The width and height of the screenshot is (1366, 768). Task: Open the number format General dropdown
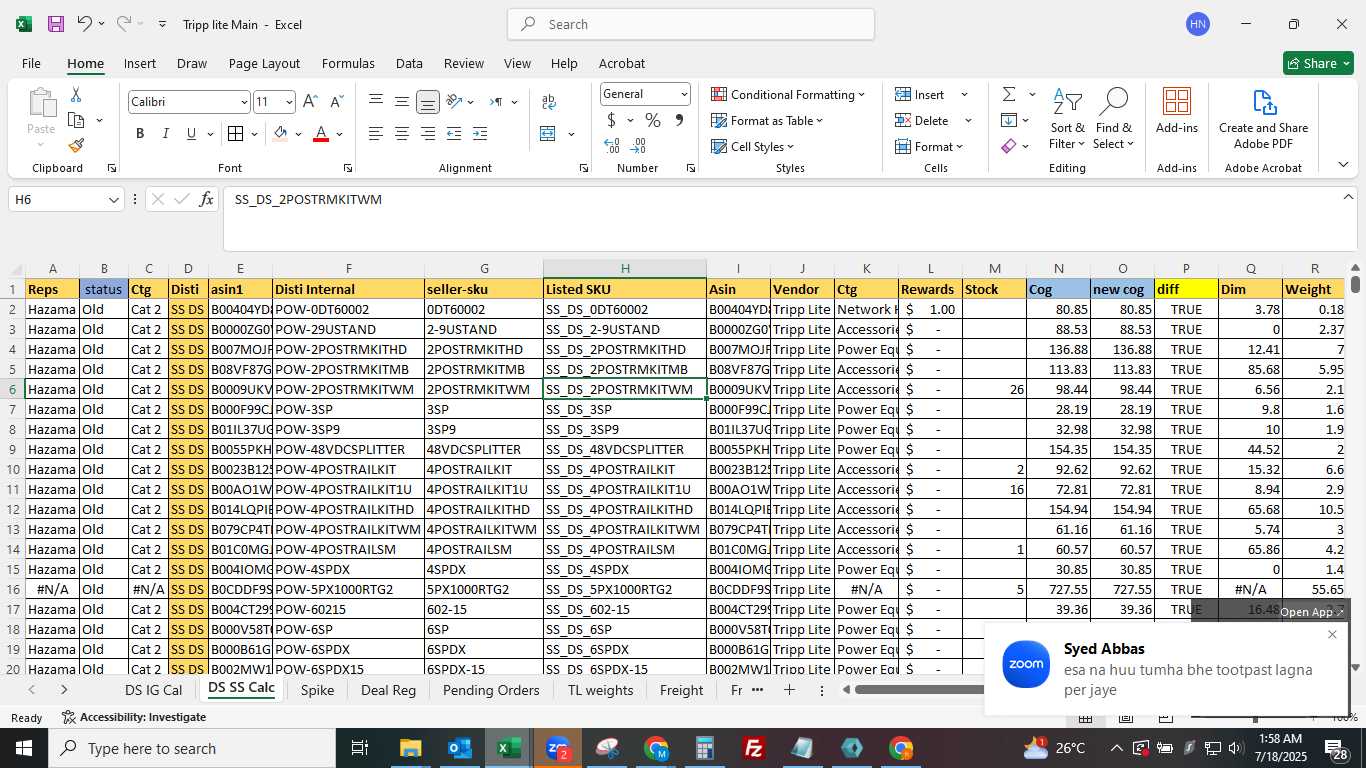point(684,94)
